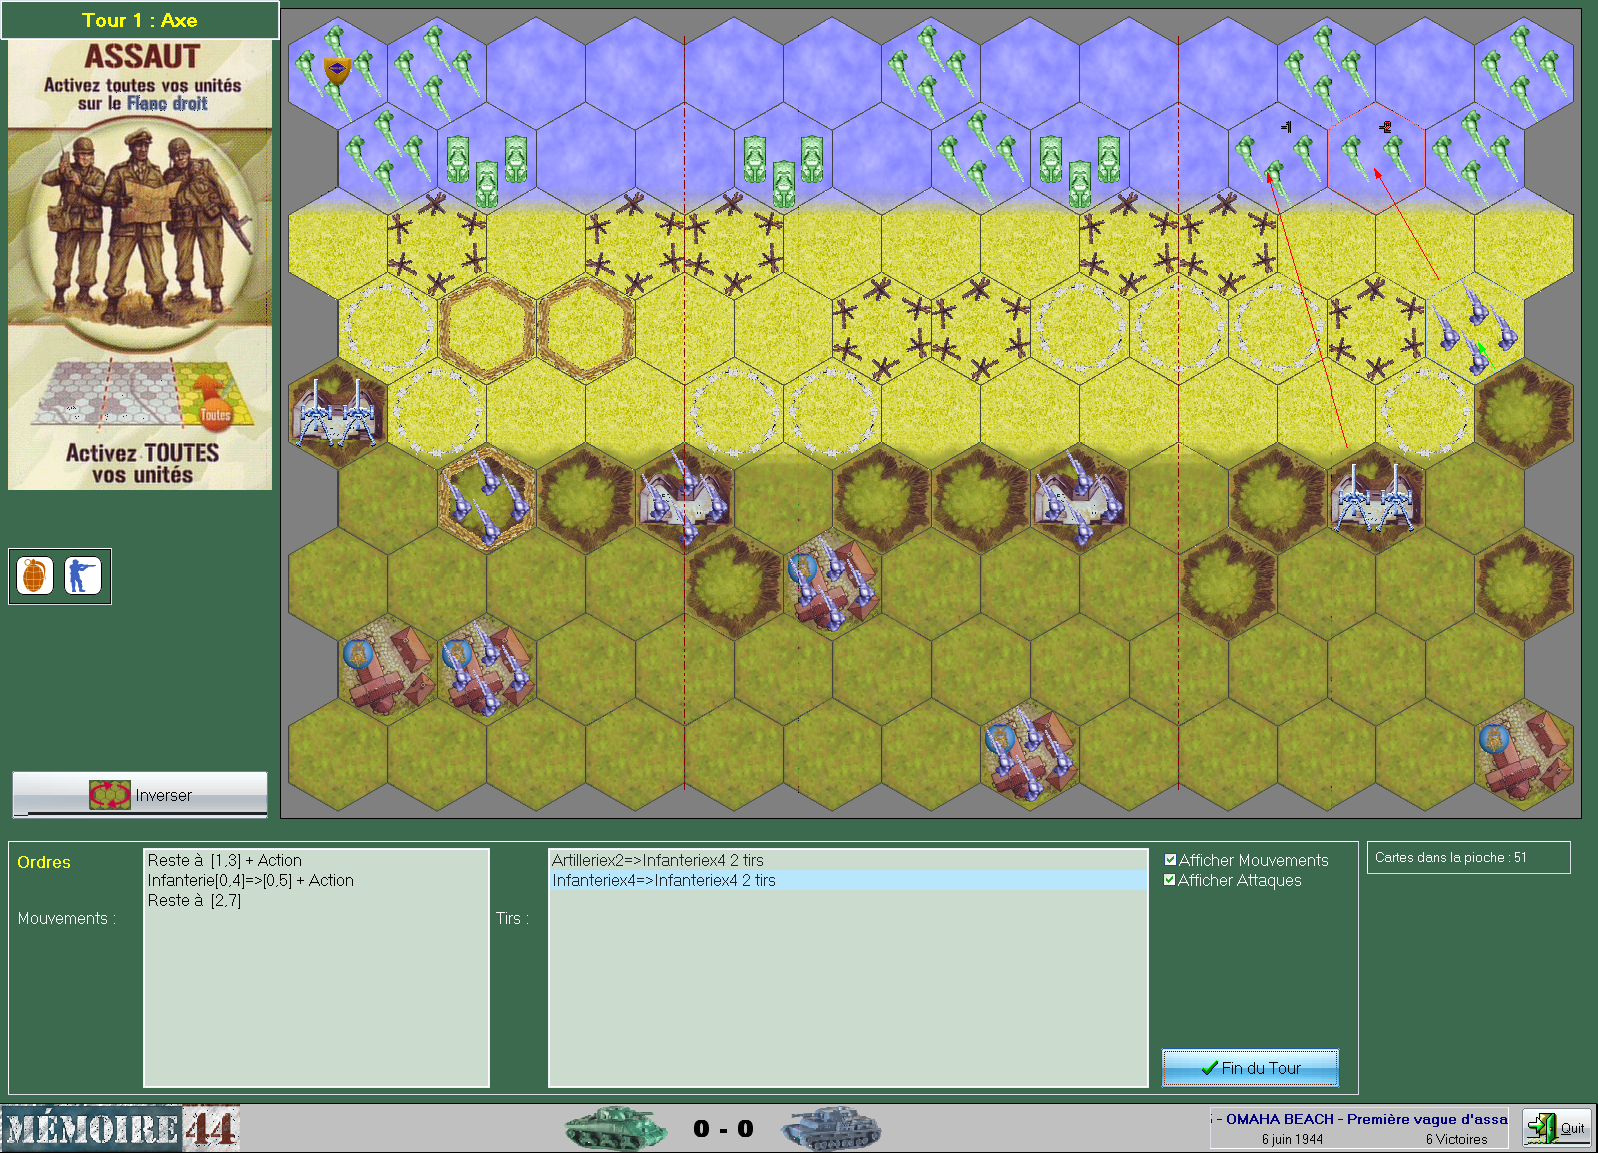
Task: Click the blue infantry soldier icon
Action: pyautogui.click(x=83, y=576)
